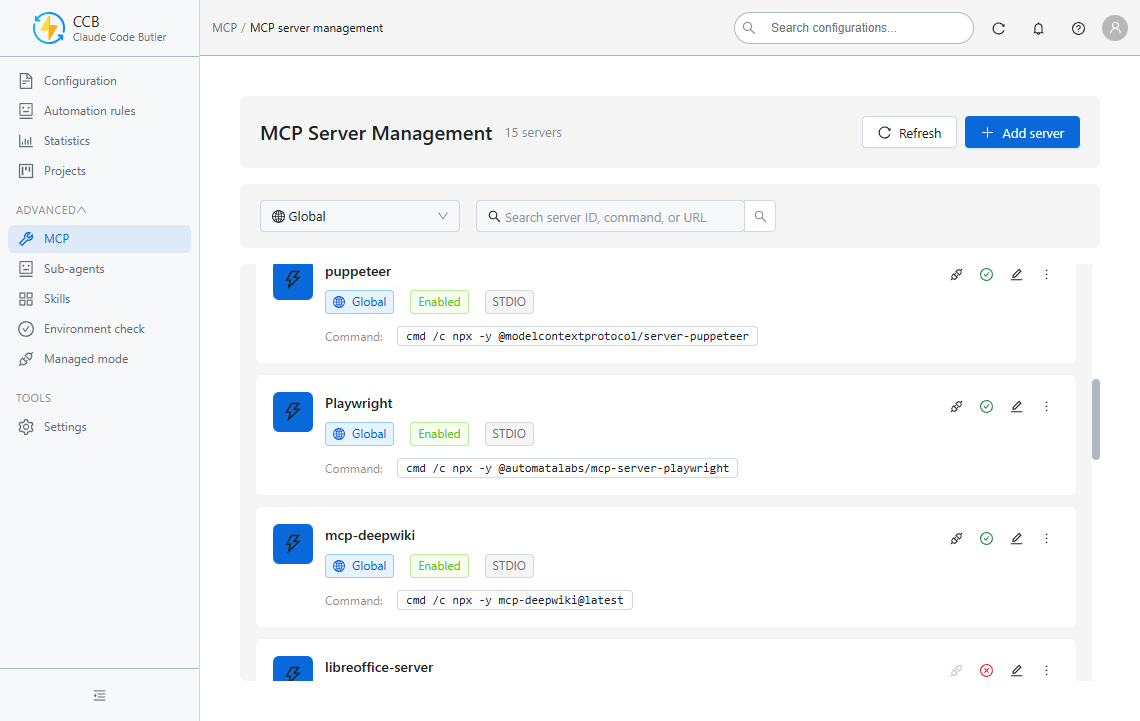This screenshot has width=1140, height=721.
Task: Edit the mcp-deepwiki server
Action: point(1016,539)
